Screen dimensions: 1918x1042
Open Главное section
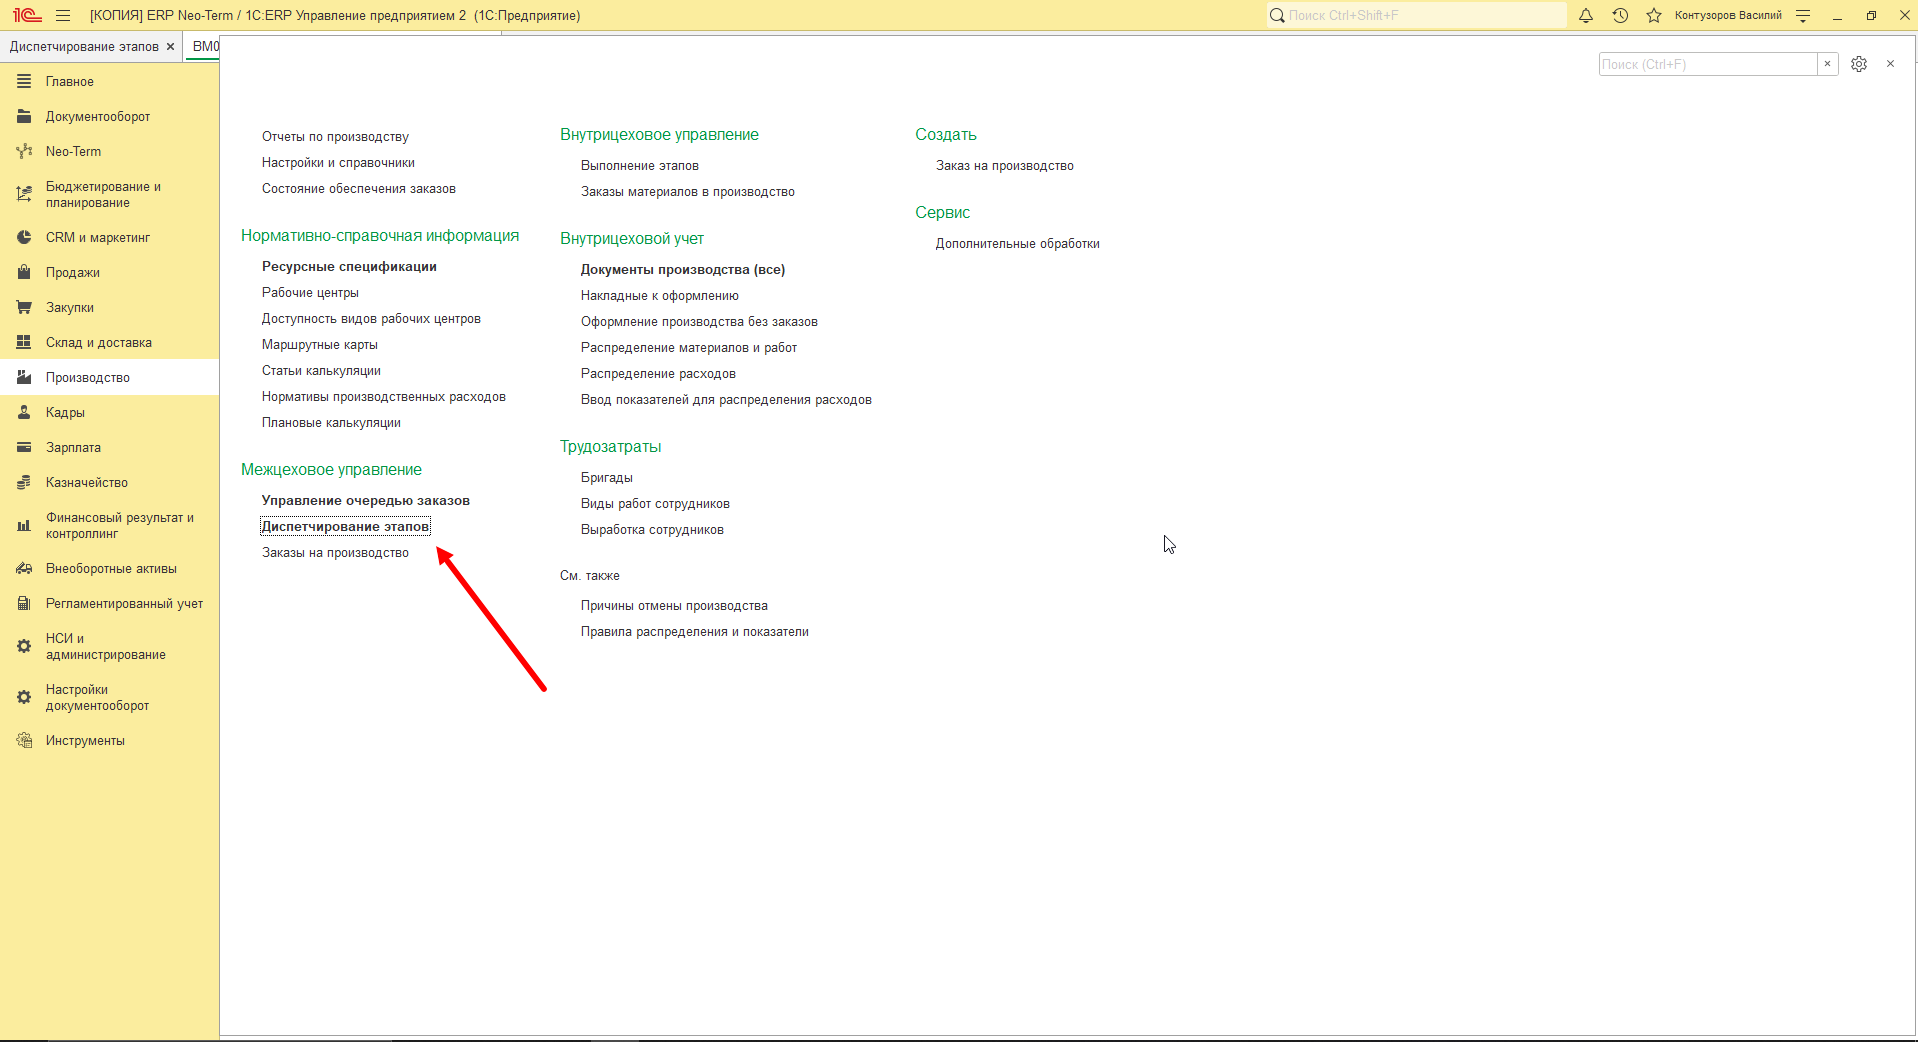[109, 82]
